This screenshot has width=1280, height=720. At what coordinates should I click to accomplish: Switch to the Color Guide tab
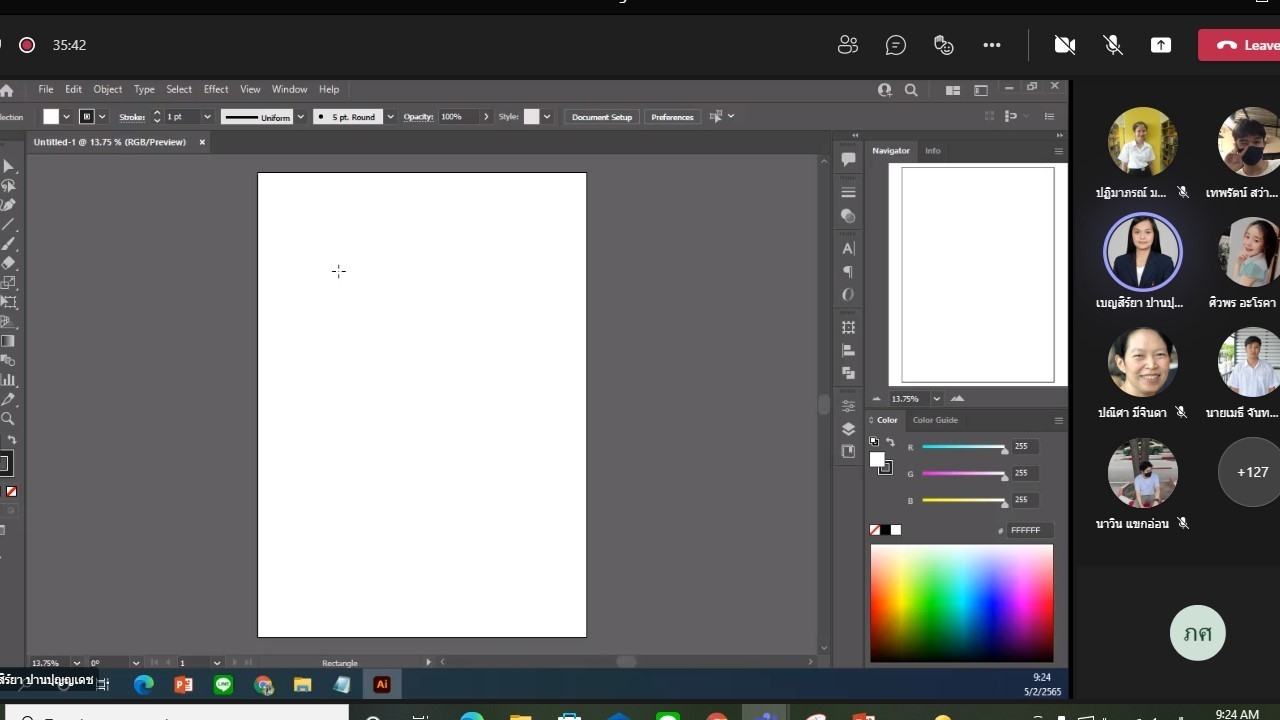pos(935,420)
